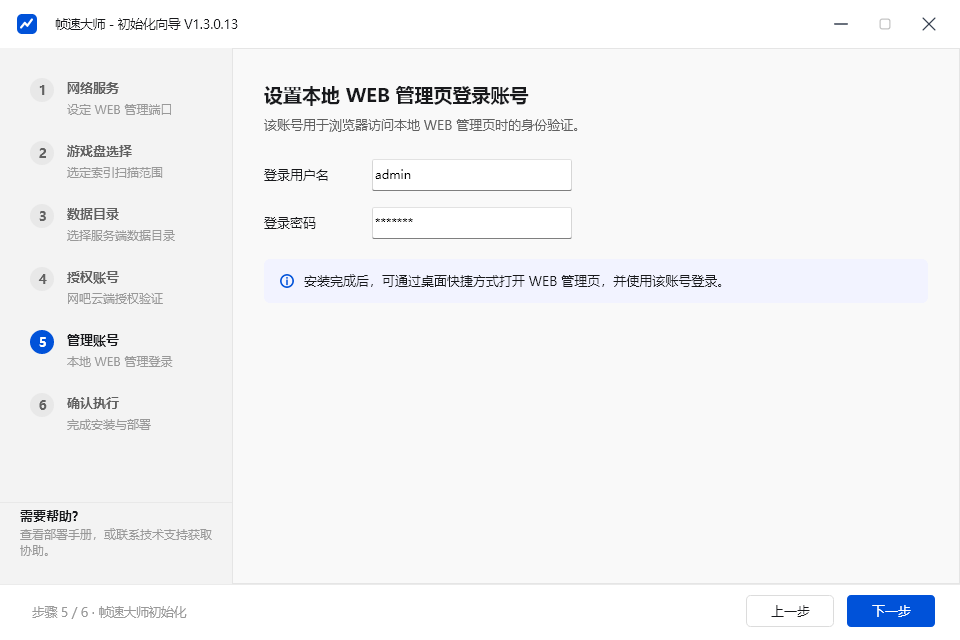Image resolution: width=960 pixels, height=640 pixels.
Task: Close the 初始化向导 window
Action: [929, 24]
